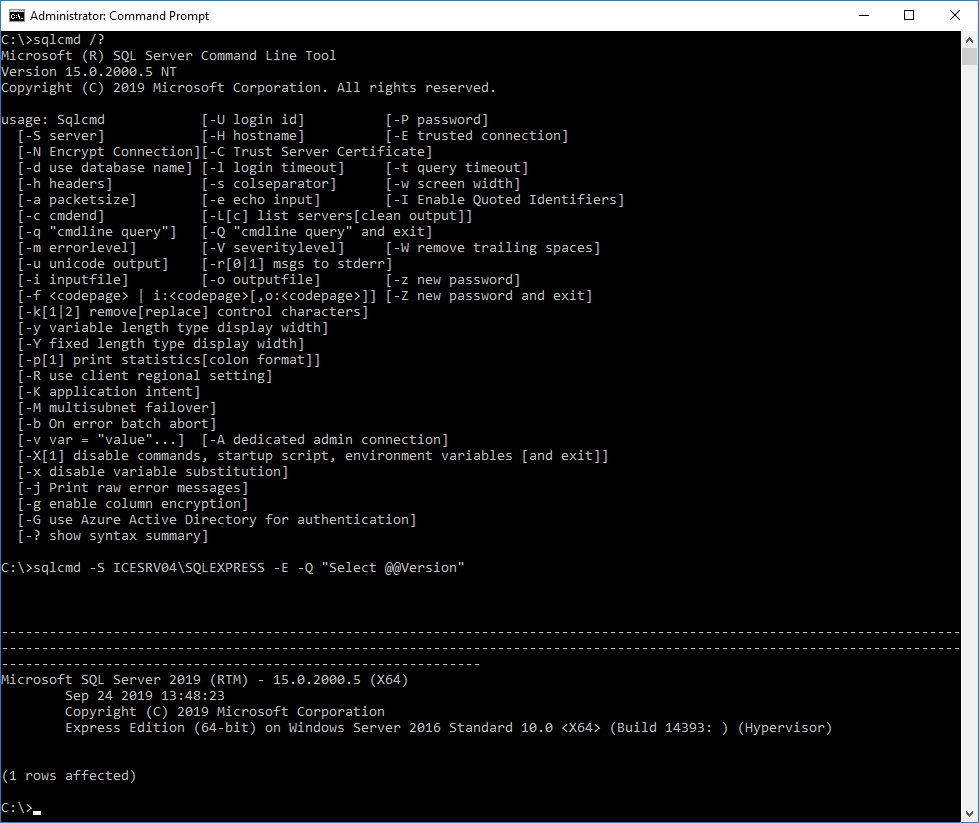This screenshot has width=979, height=823.
Task: Click "variable length type display width" option
Action: click(x=173, y=328)
